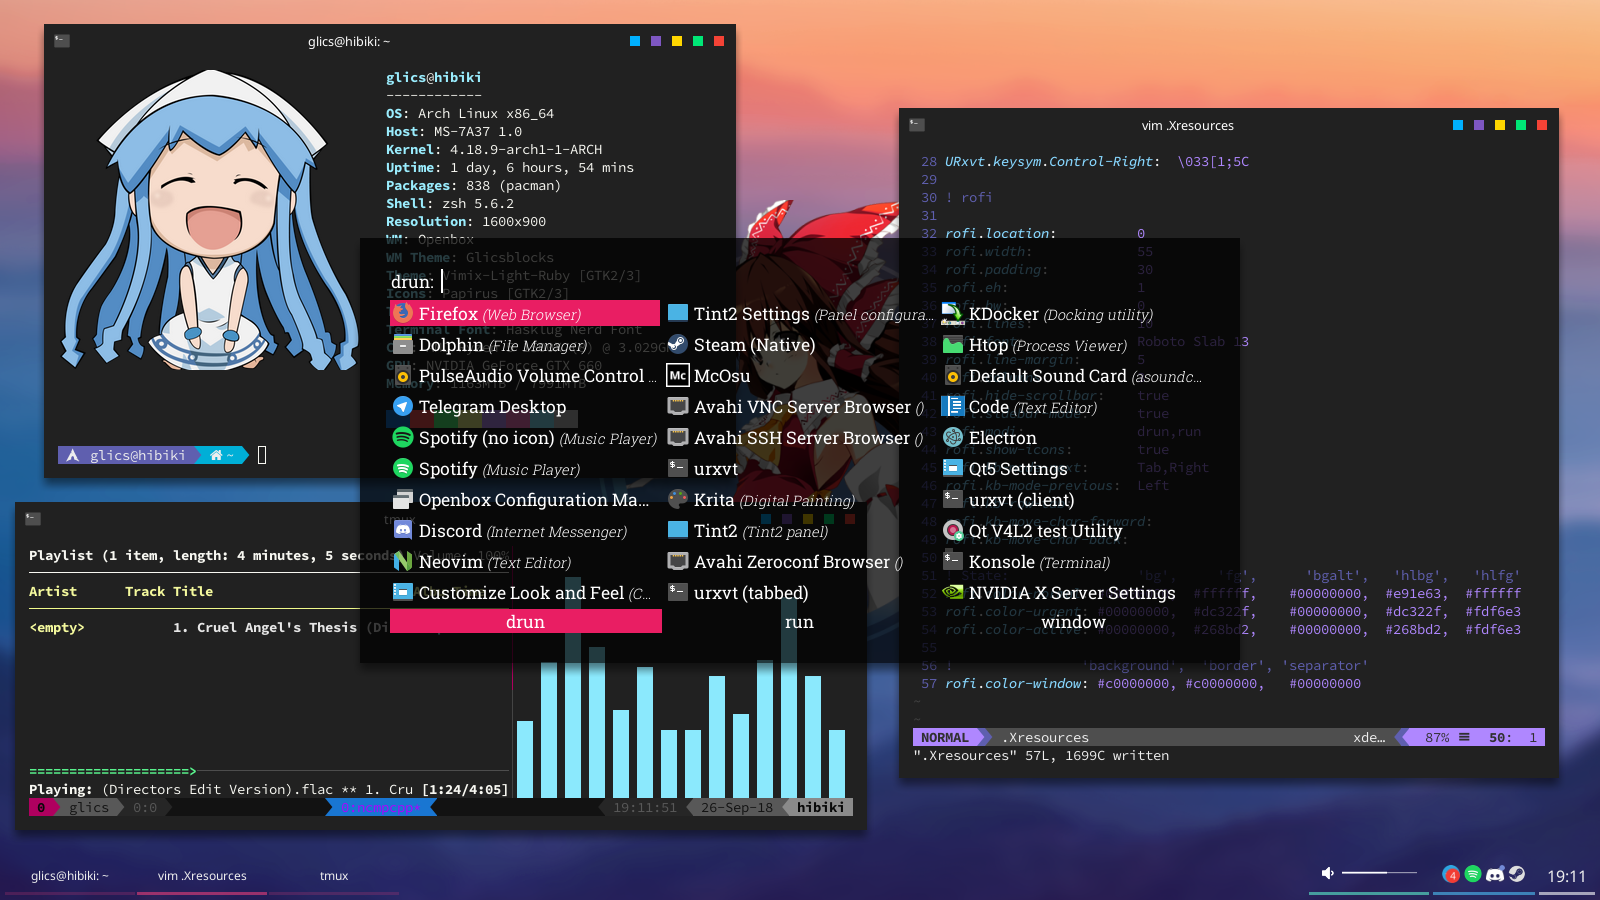Screen dimensions: 1600x900
Task: Launch Htop process viewer icon
Action: 953,345
